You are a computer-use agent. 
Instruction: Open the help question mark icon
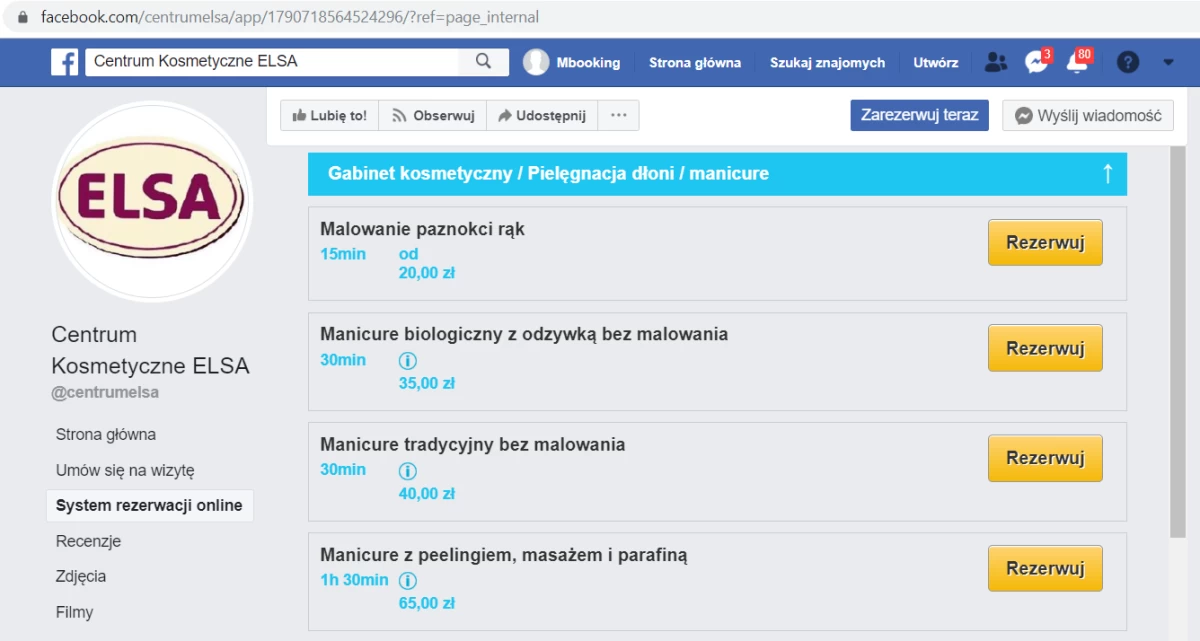pyautogui.click(x=1128, y=62)
